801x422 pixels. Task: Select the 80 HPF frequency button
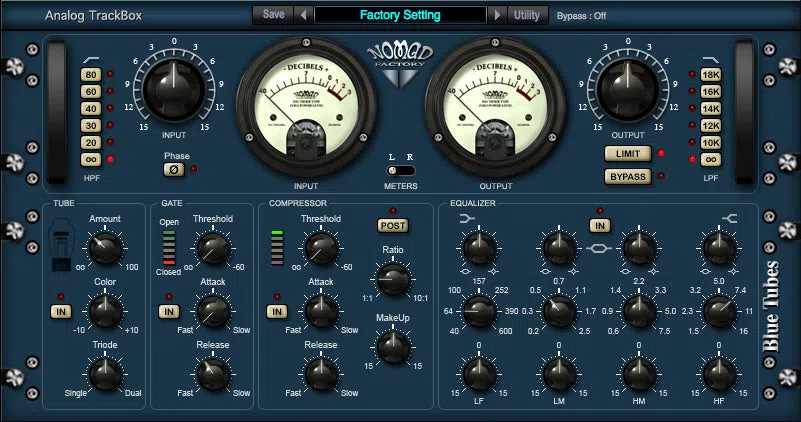(91, 75)
